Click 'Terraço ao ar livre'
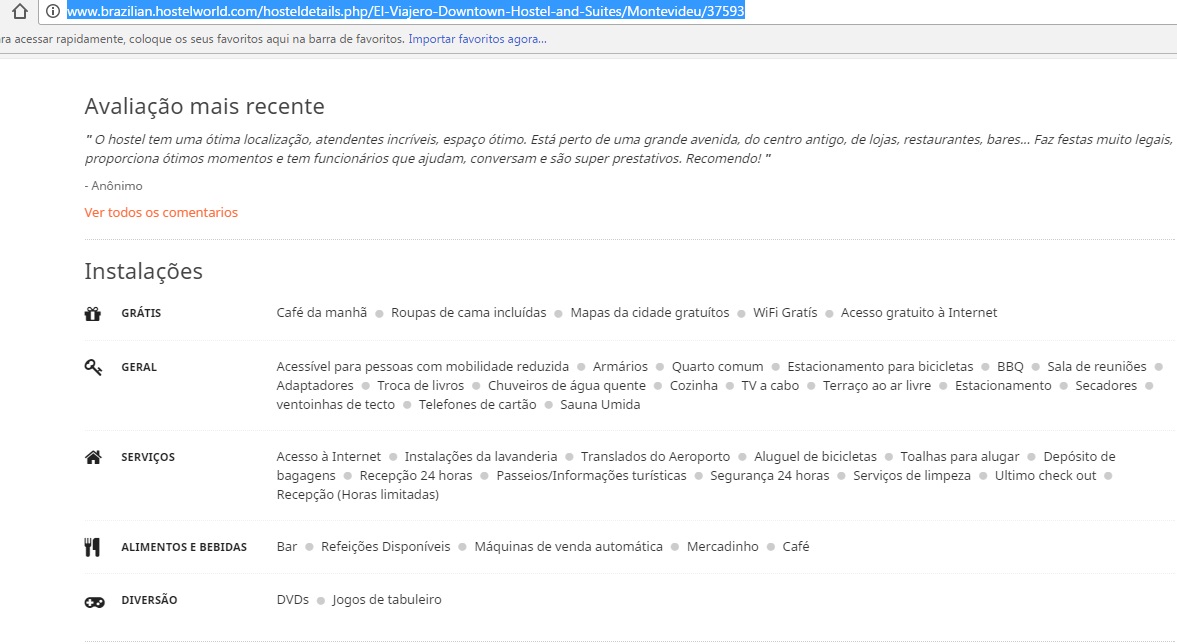Viewport: 1177px width, 644px height. coord(877,385)
